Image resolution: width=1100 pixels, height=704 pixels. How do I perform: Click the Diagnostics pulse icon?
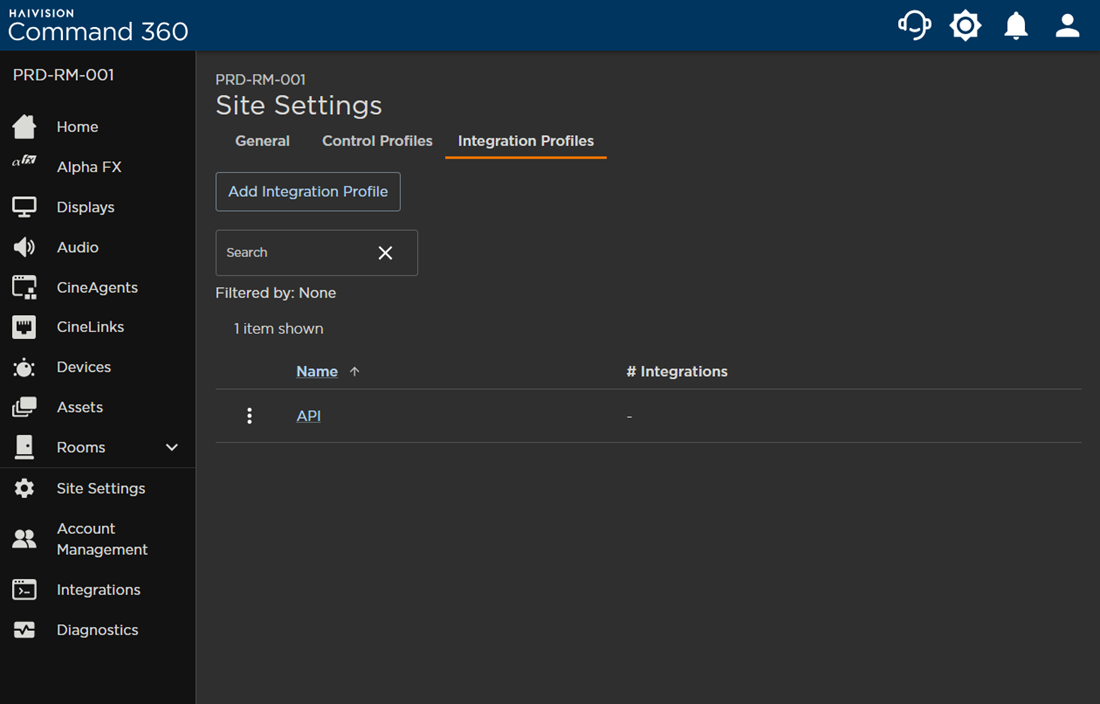[x=25, y=630]
